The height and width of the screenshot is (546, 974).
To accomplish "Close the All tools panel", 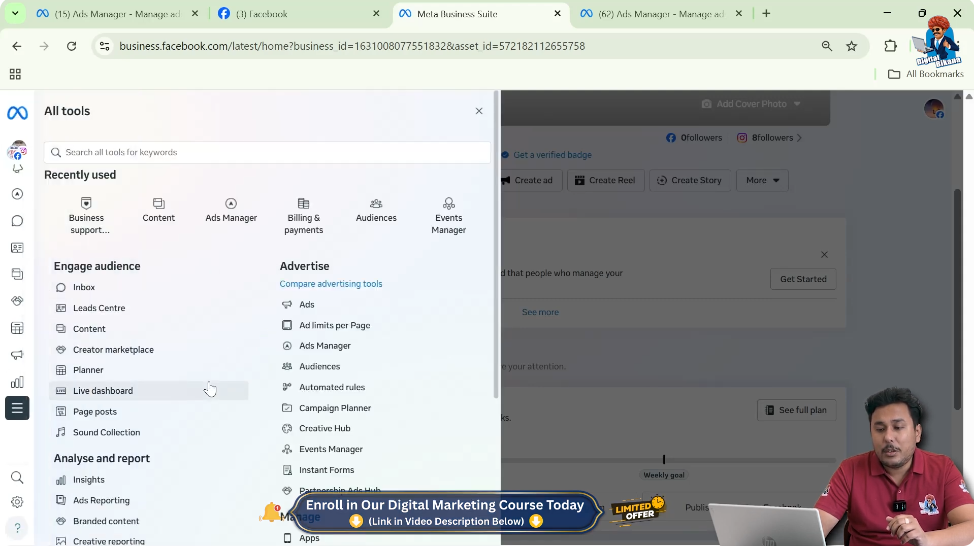I will (479, 111).
